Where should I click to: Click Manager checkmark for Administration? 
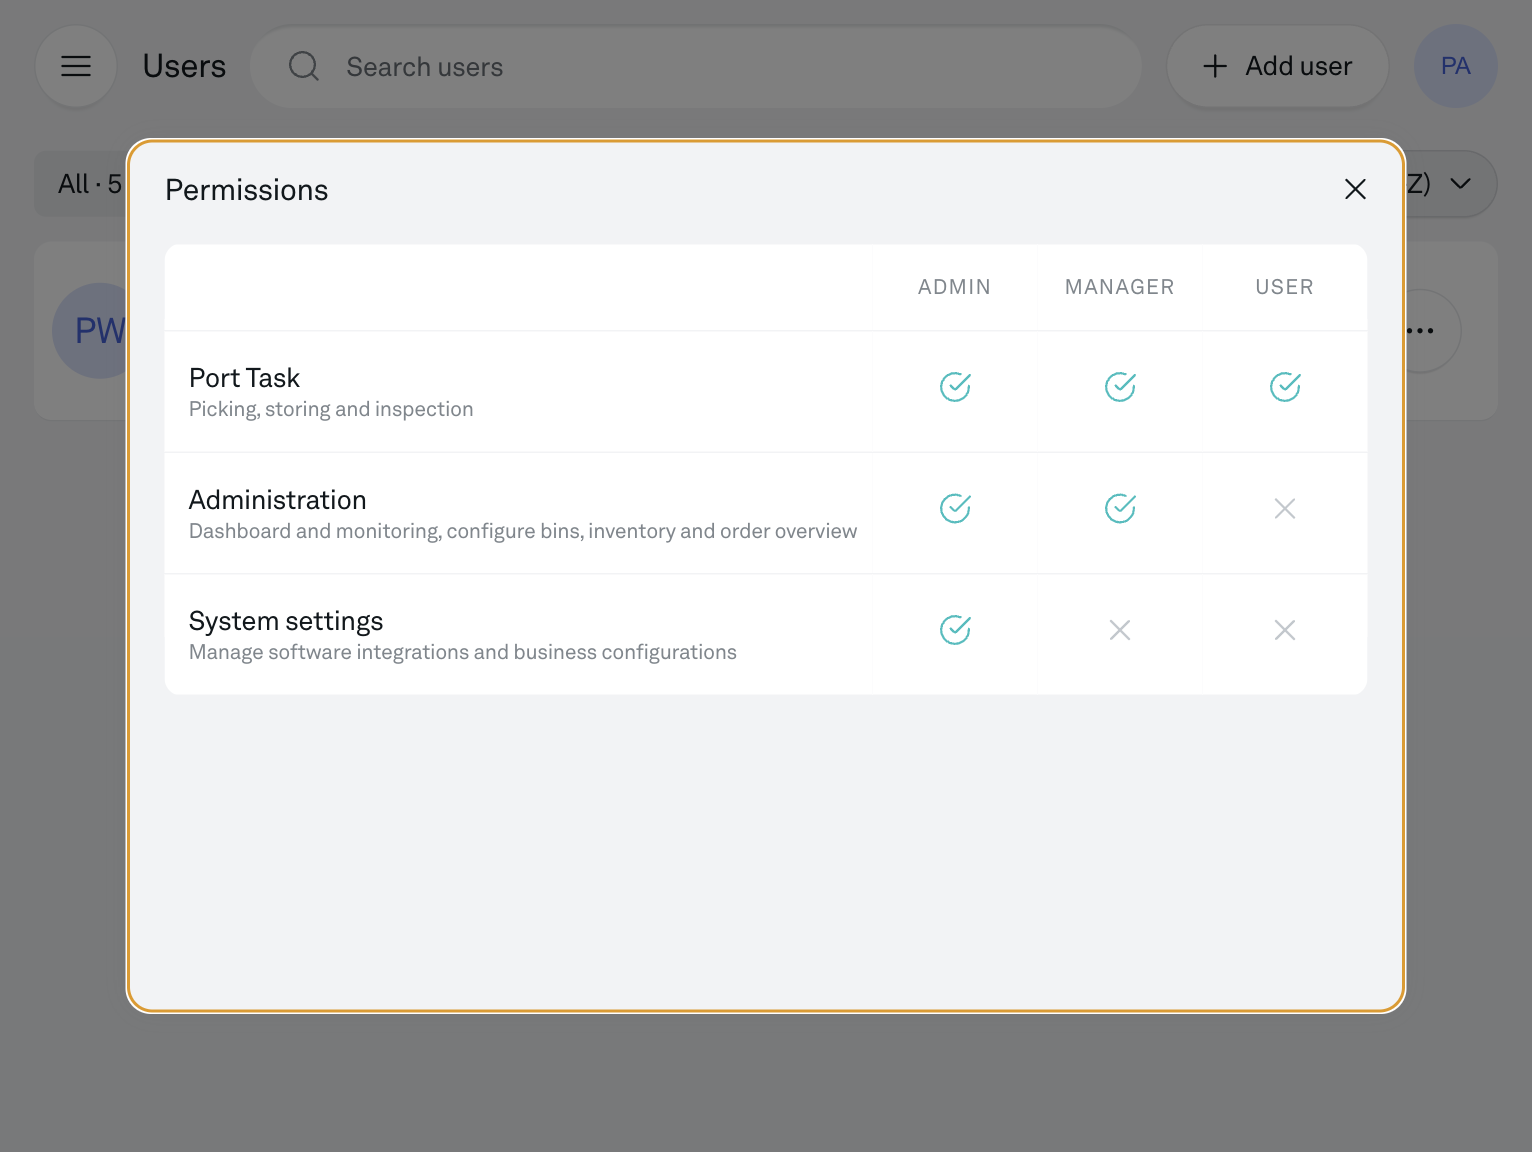click(1120, 509)
